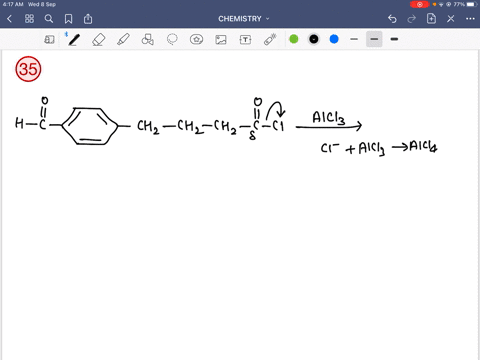Close the editing toolbar with X
Screen dimensions: 480x360
coord(451,19)
